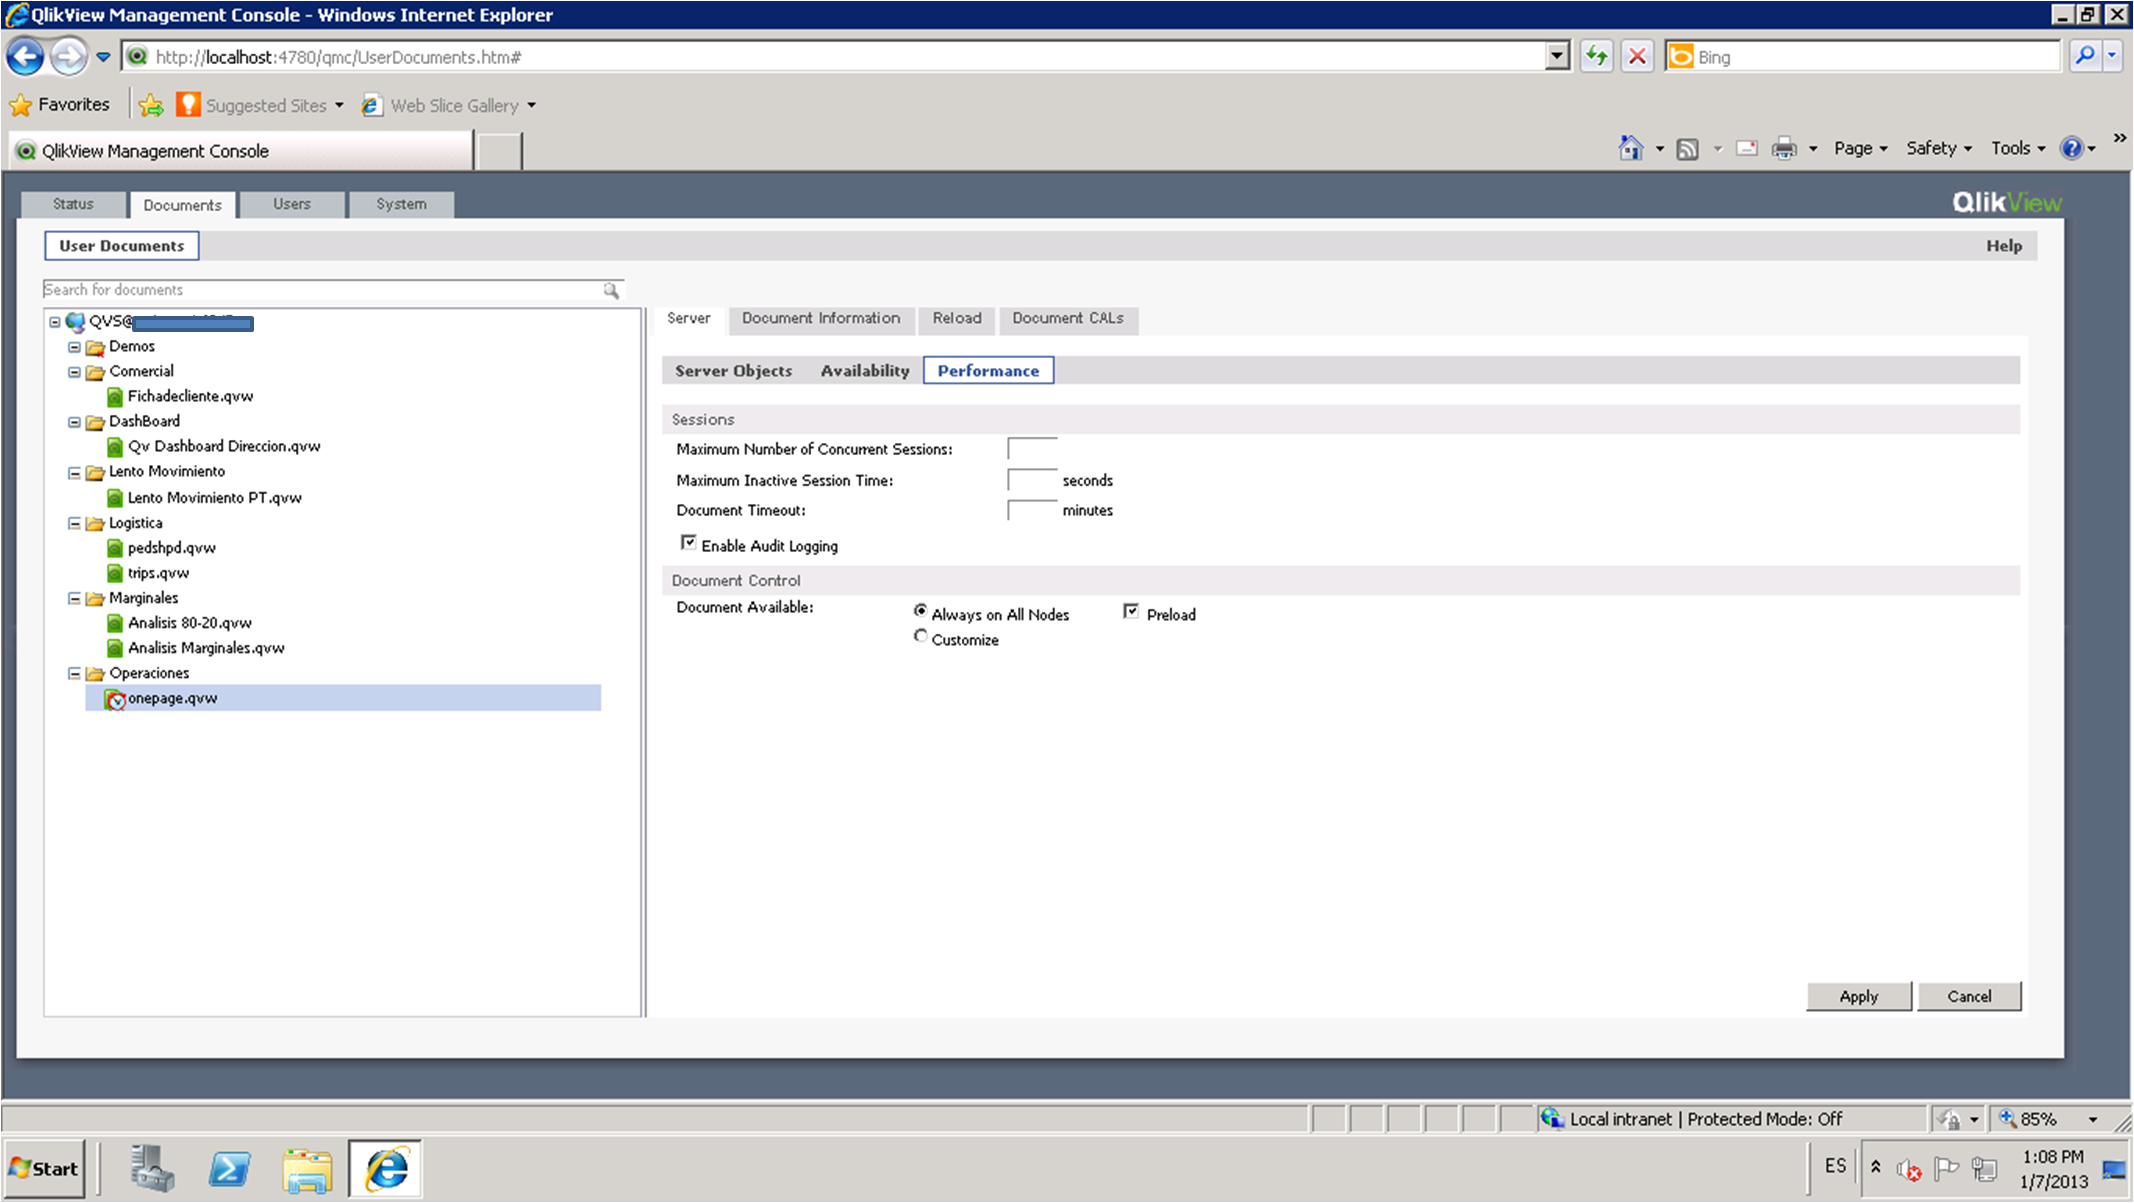The width and height of the screenshot is (2134, 1203).
Task: Open the Safety menu
Action: (x=1938, y=149)
